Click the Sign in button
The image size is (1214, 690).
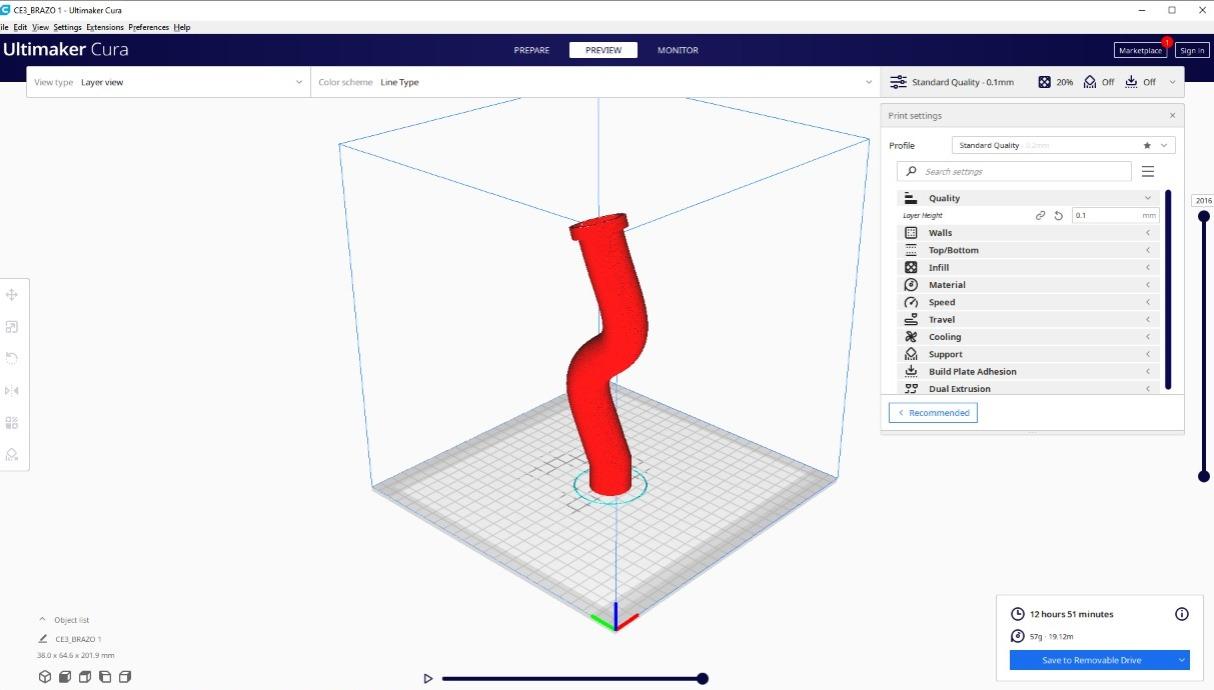(x=1192, y=50)
